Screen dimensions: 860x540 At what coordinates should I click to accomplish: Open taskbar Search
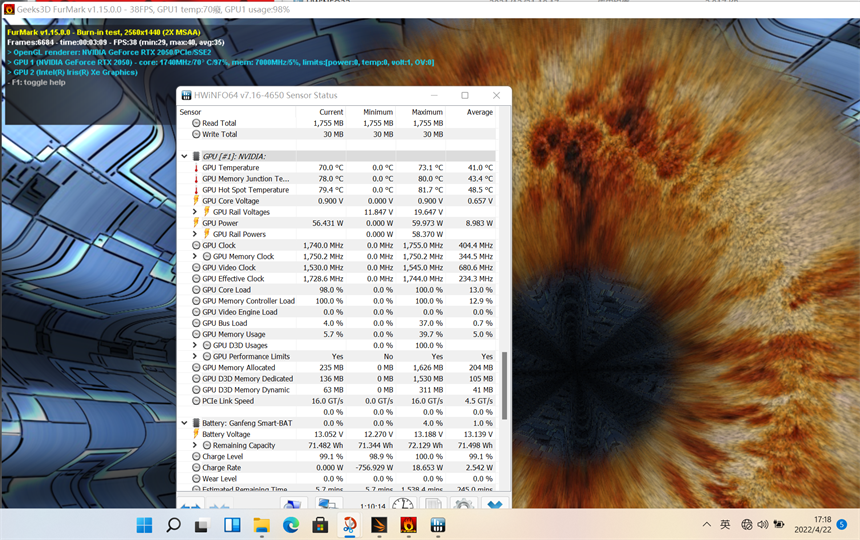point(173,525)
